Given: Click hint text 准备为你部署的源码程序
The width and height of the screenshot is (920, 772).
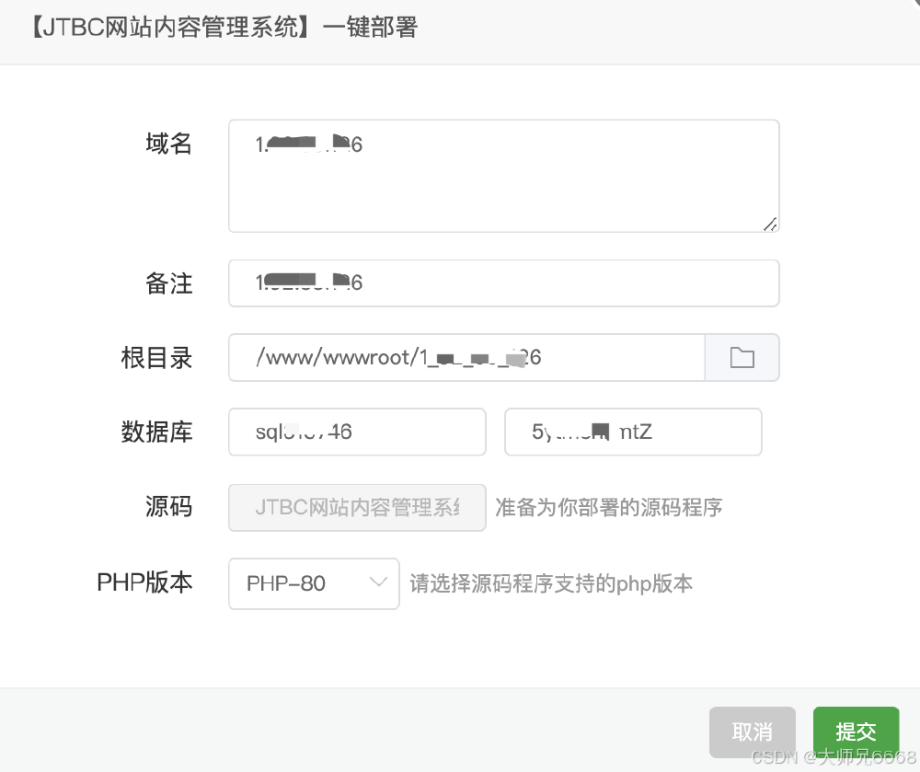Looking at the screenshot, I should coord(608,507).
